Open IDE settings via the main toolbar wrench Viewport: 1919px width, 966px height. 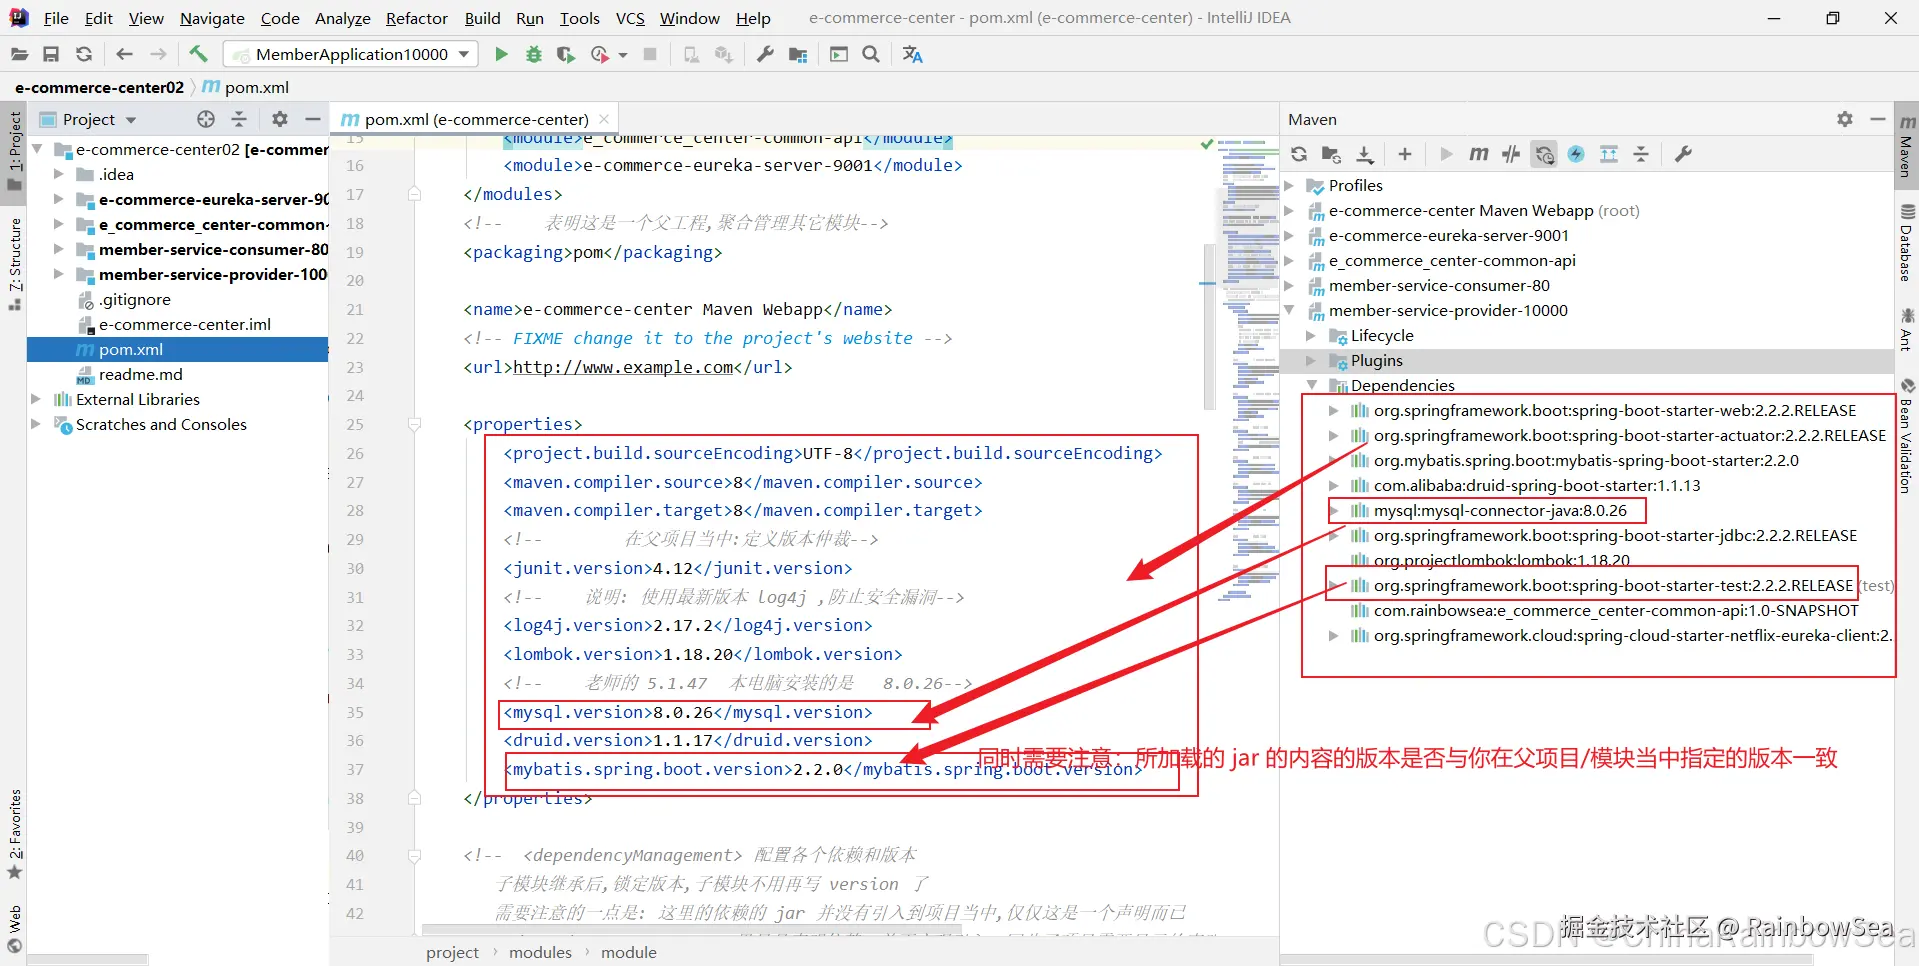pyautogui.click(x=765, y=54)
